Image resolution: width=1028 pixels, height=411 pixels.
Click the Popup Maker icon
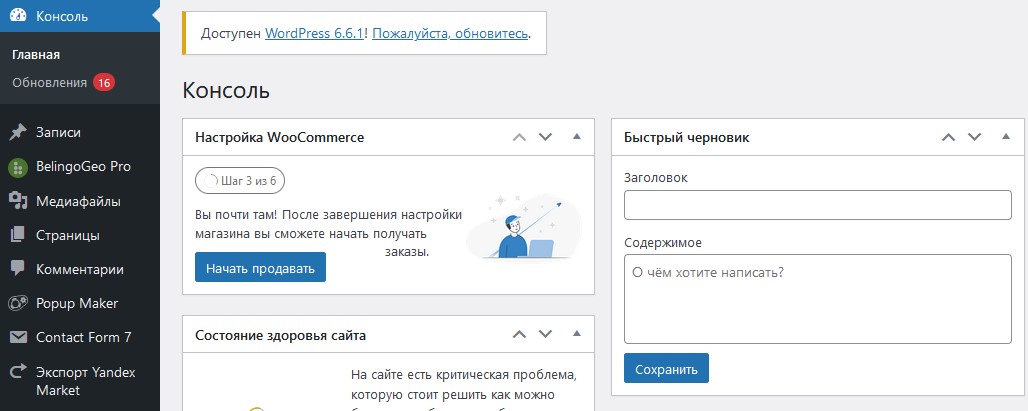point(18,303)
